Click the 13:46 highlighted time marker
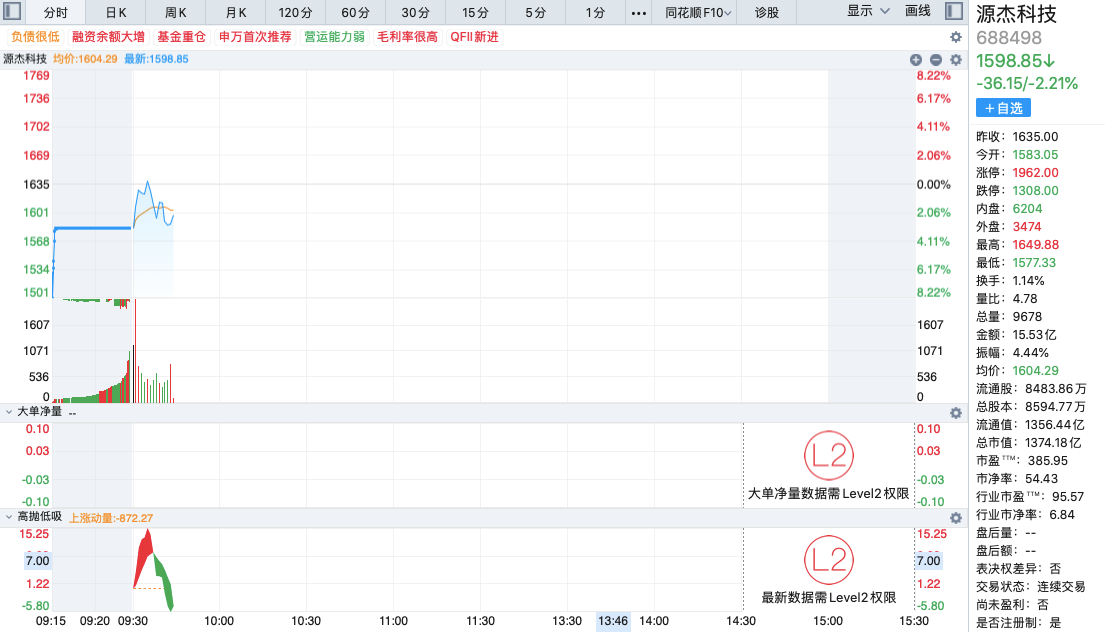This screenshot has height=632, width=1105. coord(612,621)
